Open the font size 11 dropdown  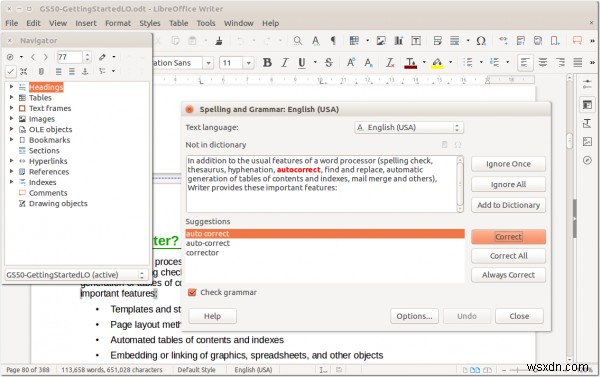tap(249, 63)
